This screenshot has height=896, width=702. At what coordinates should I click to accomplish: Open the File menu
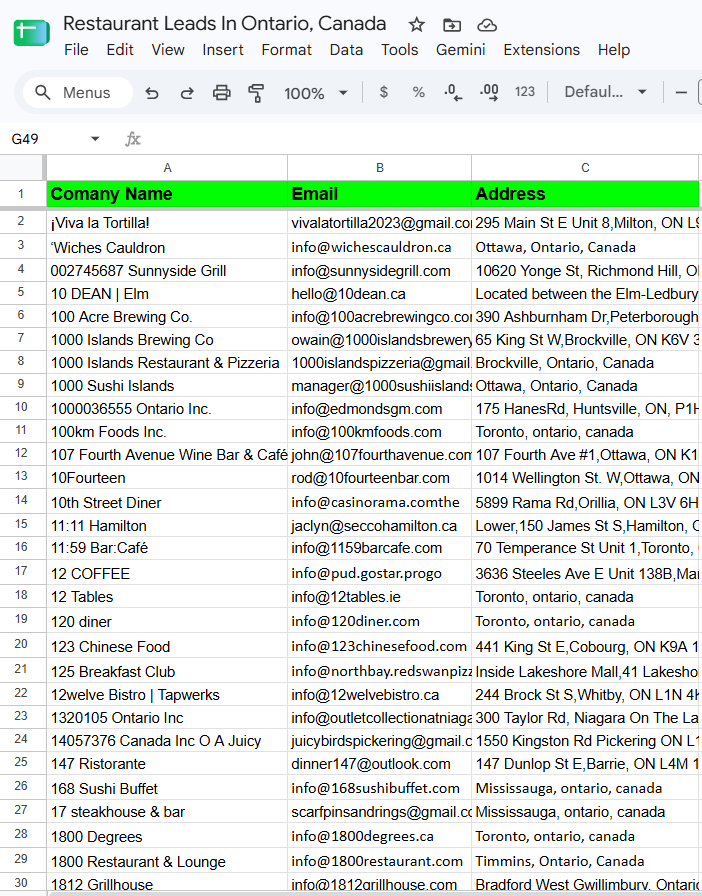pos(76,50)
